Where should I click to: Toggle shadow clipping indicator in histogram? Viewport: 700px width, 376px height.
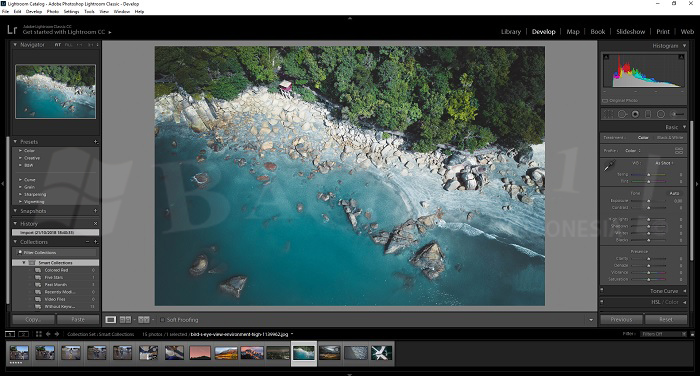tap(606, 57)
